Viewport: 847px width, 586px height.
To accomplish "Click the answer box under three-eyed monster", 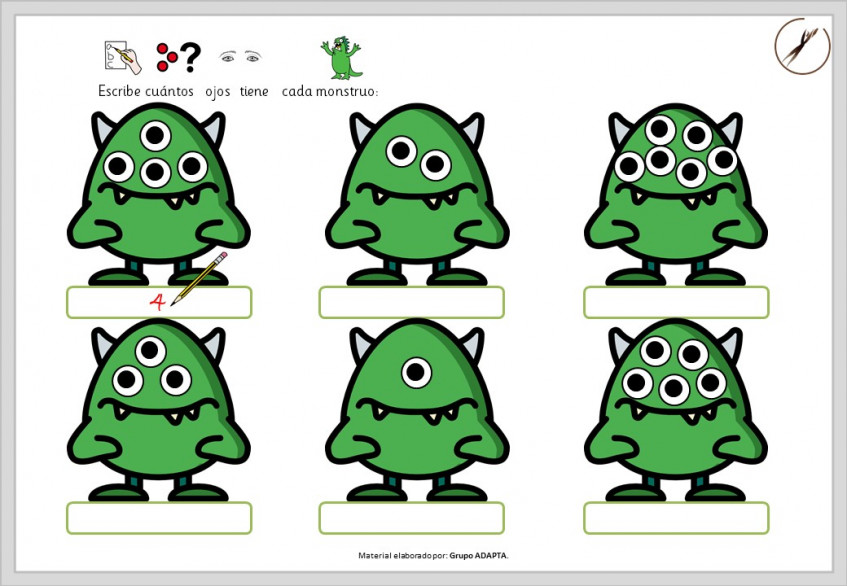I will (159, 518).
